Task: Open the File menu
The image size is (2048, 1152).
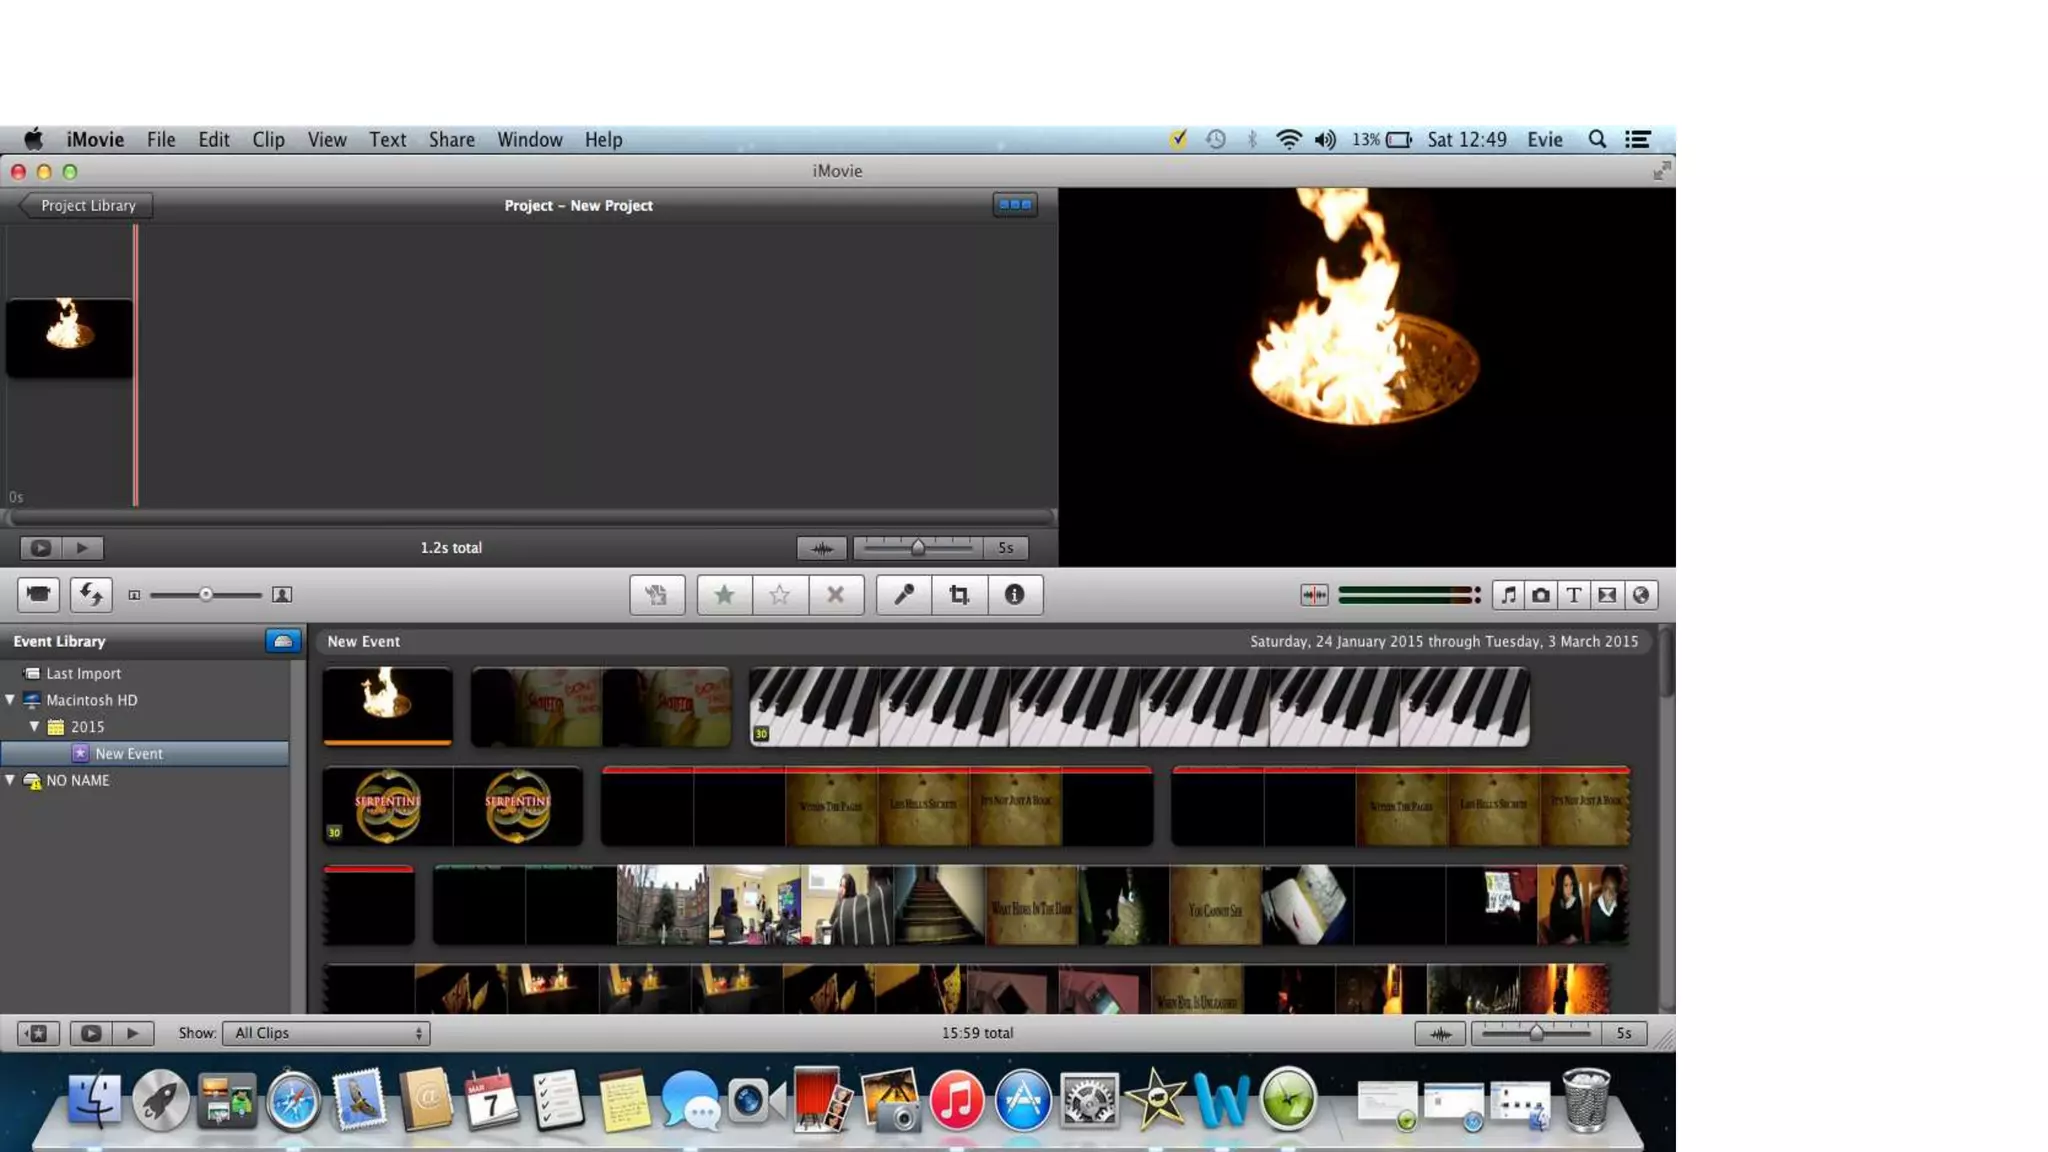Action: click(x=161, y=140)
